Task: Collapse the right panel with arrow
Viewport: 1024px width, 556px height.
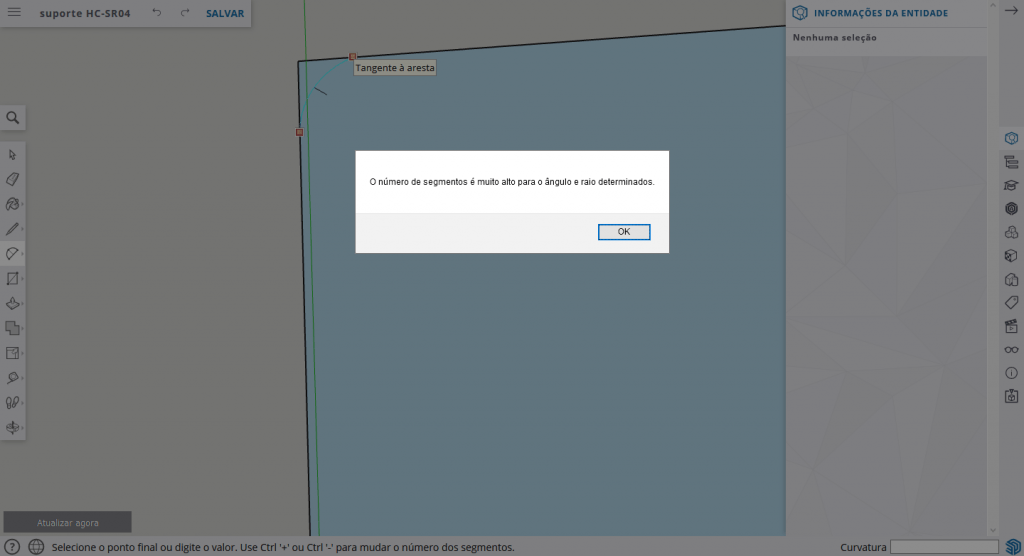Action: coord(1011,10)
